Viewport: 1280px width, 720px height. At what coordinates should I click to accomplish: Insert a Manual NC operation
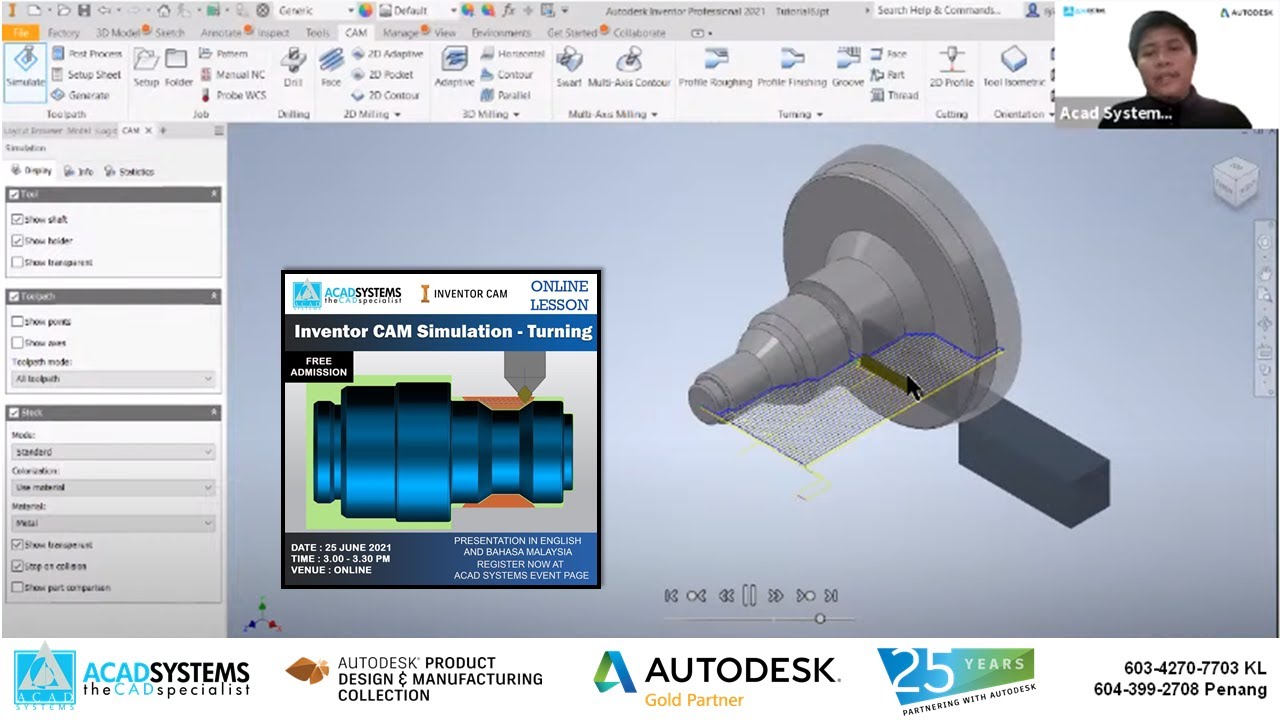[x=232, y=75]
